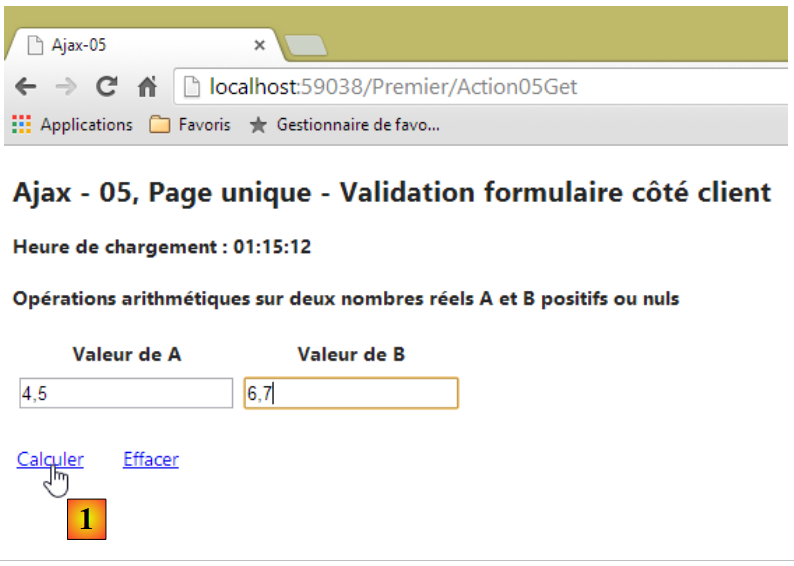
Task: Open a new browser tab
Action: pos(305,45)
